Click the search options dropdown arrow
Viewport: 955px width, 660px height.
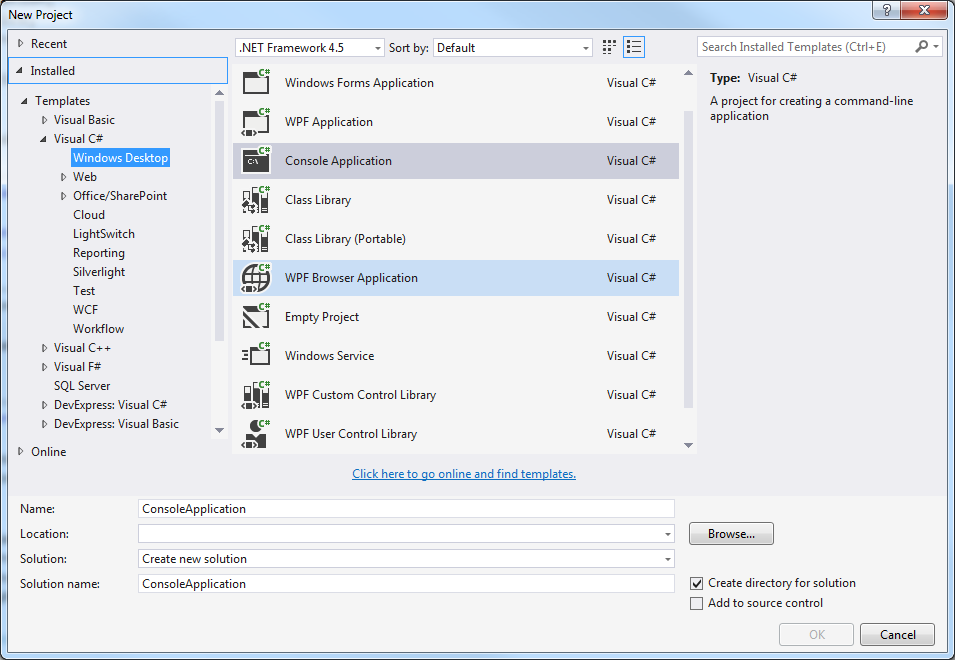(x=936, y=46)
